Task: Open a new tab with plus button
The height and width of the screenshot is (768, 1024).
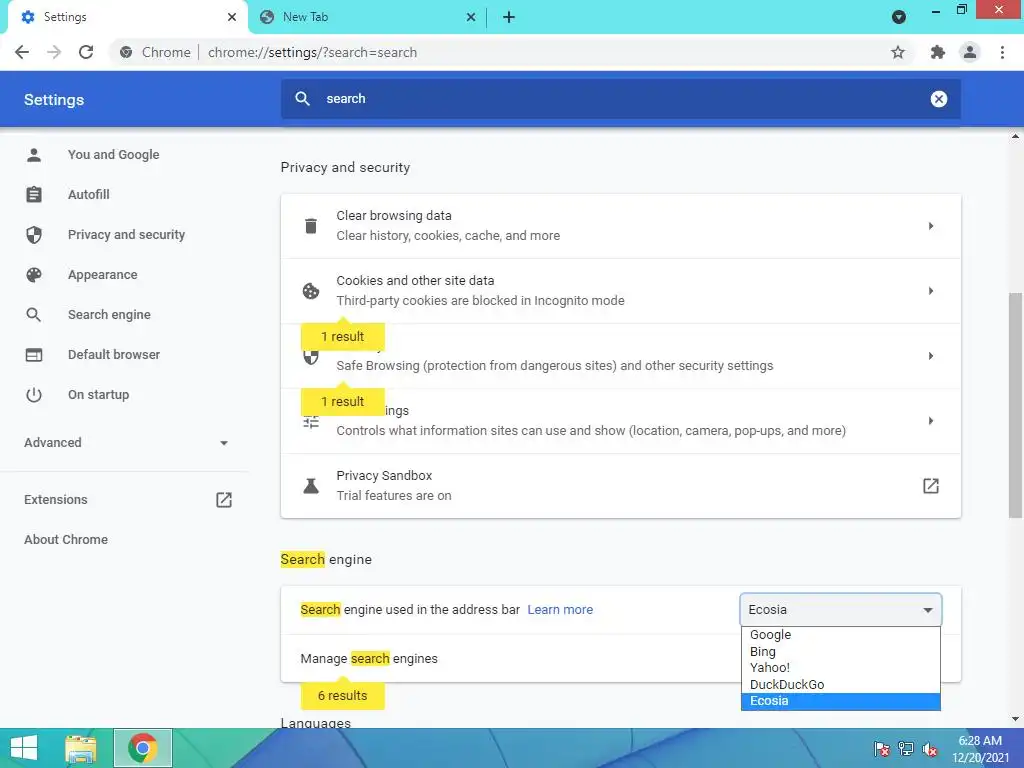Action: [x=509, y=17]
